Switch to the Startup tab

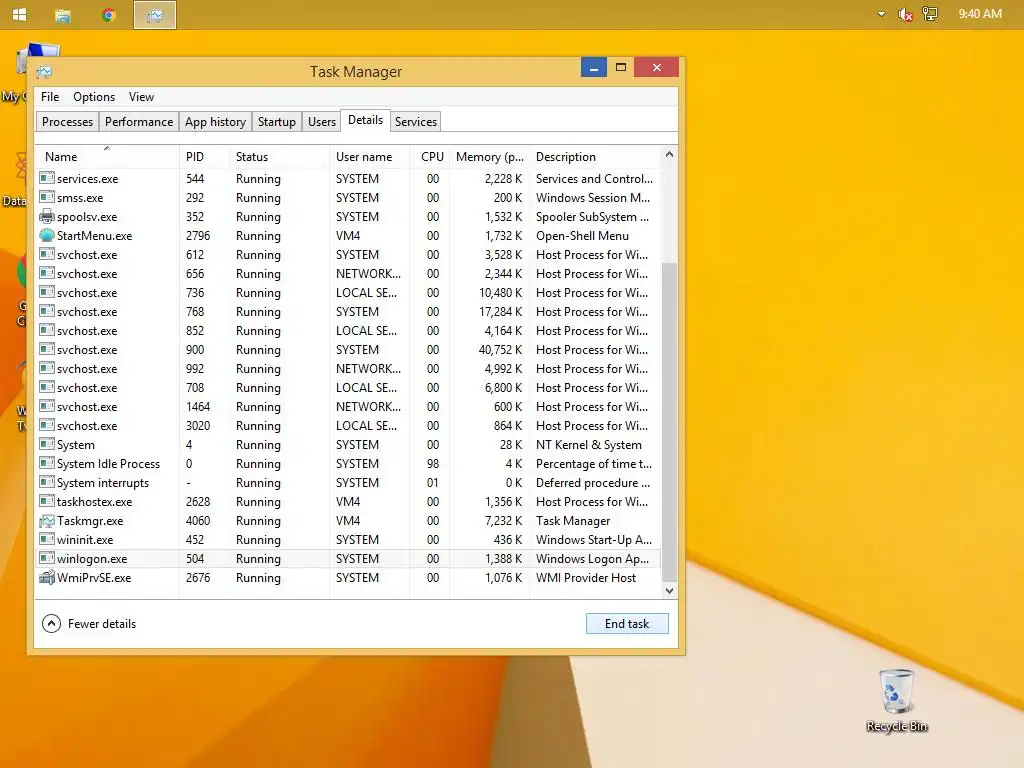pos(276,121)
